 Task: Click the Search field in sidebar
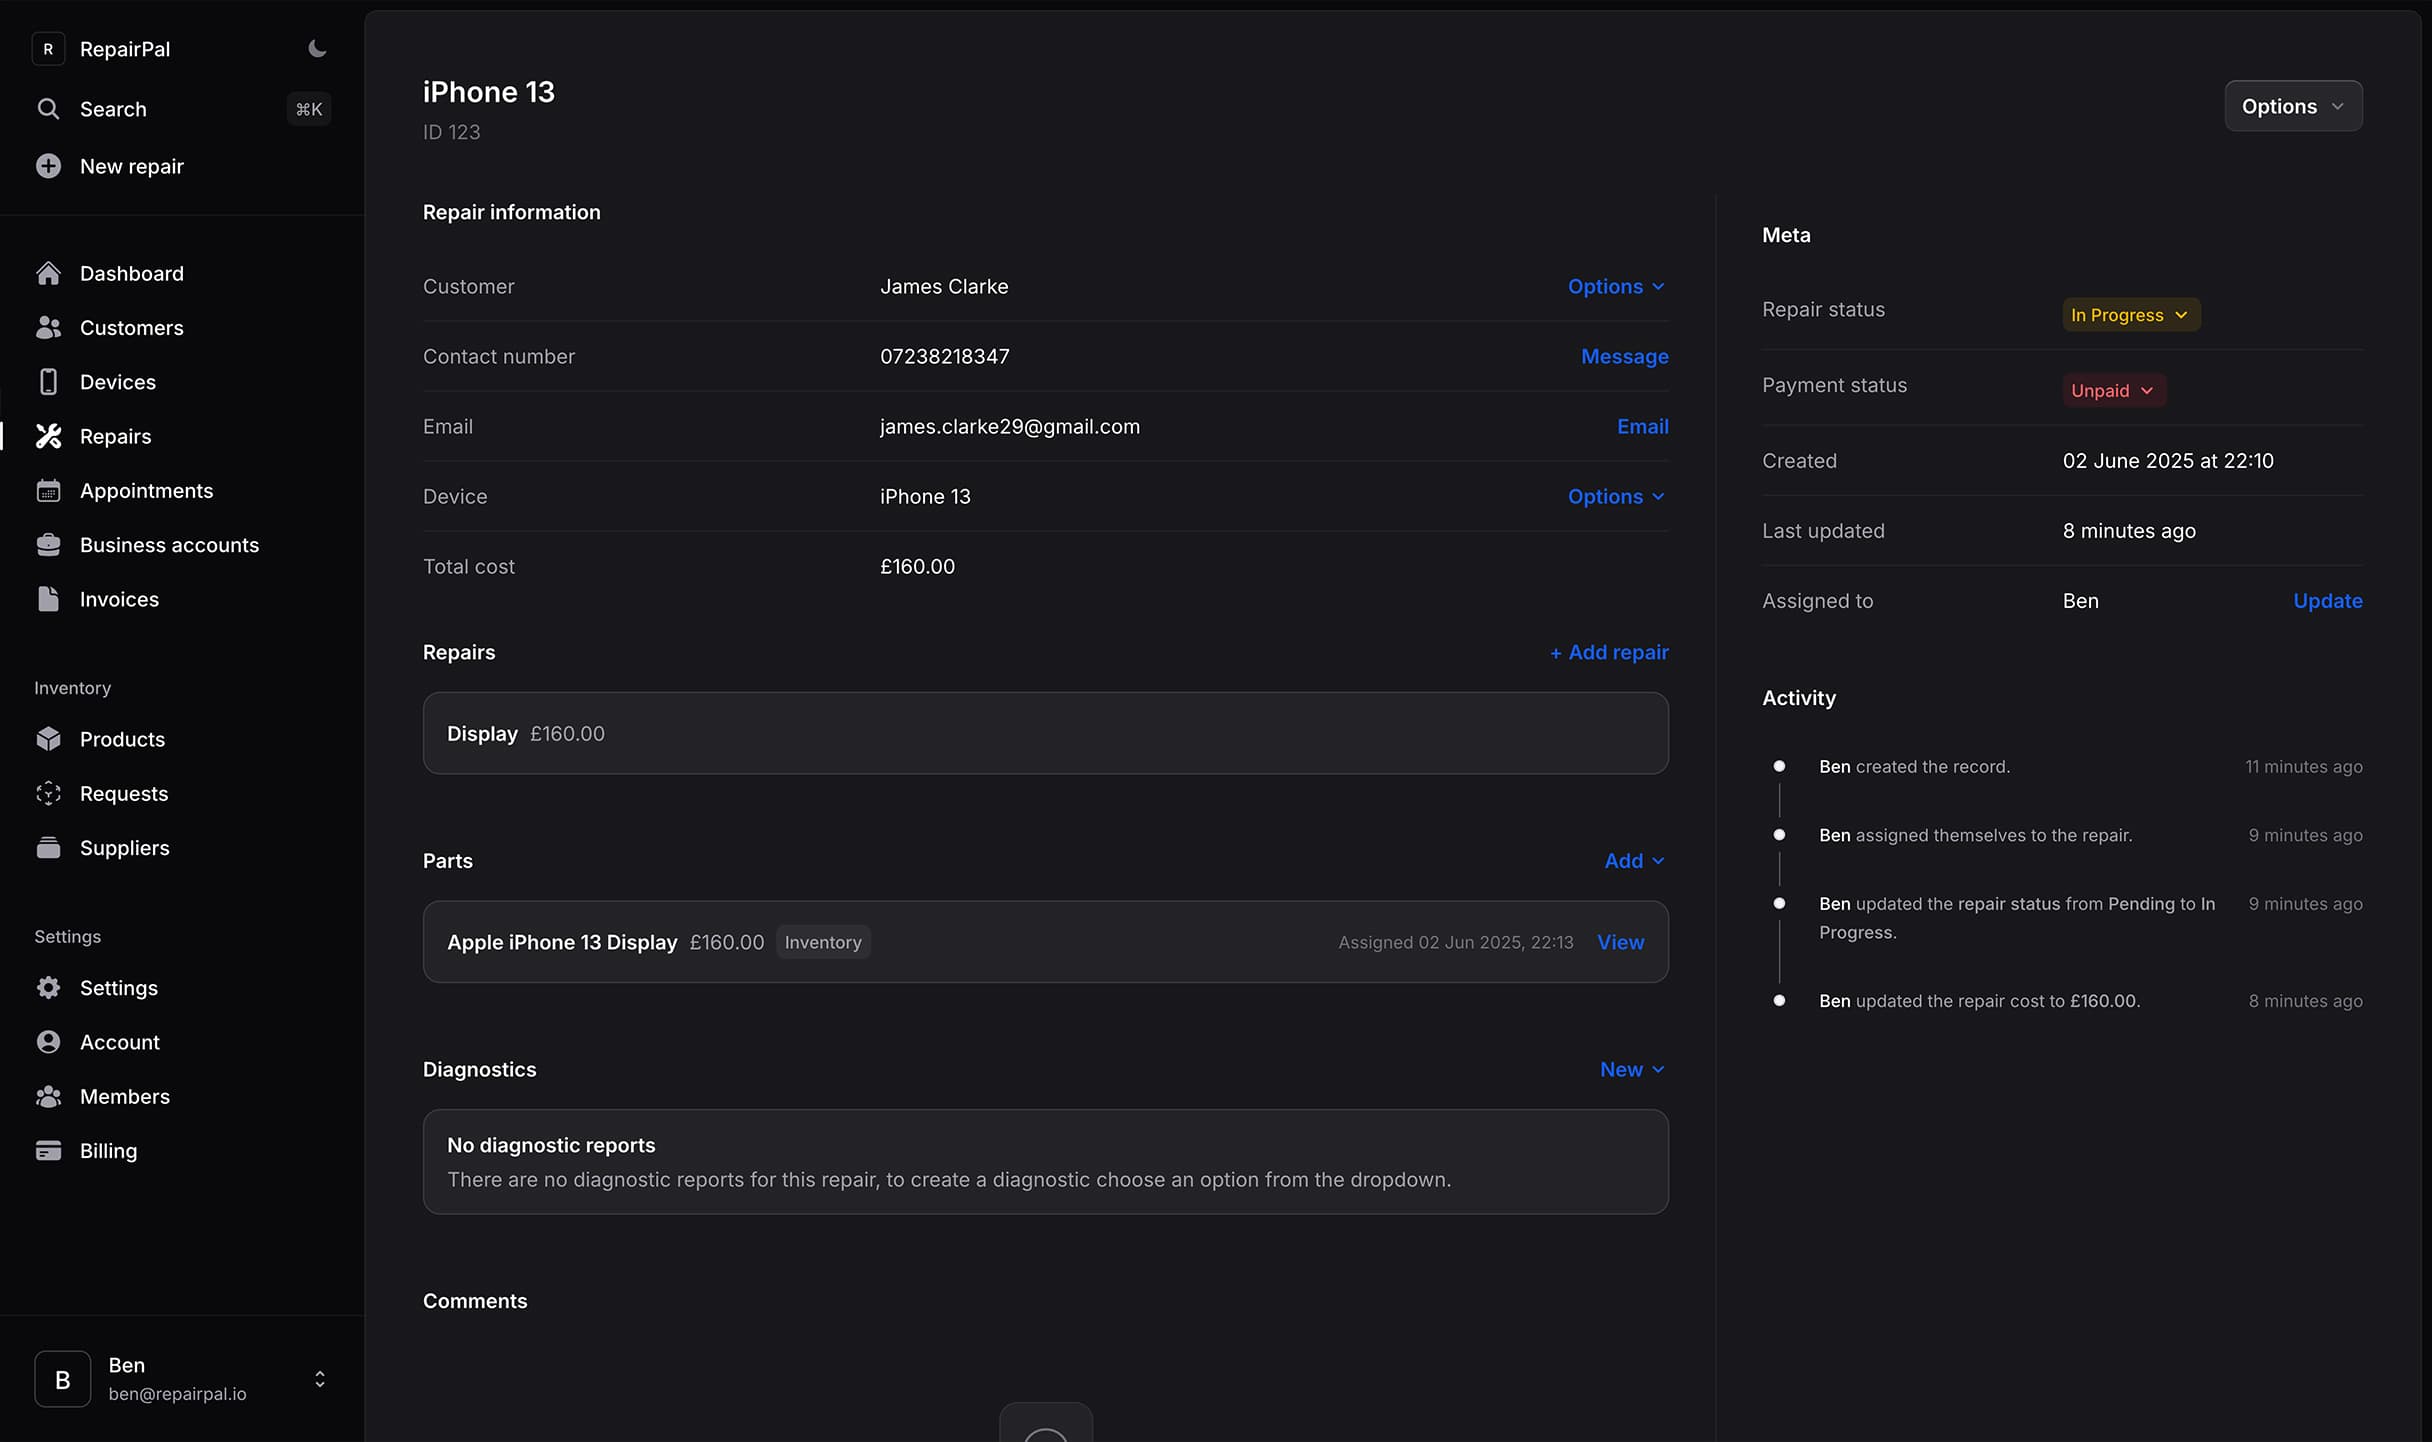182,109
